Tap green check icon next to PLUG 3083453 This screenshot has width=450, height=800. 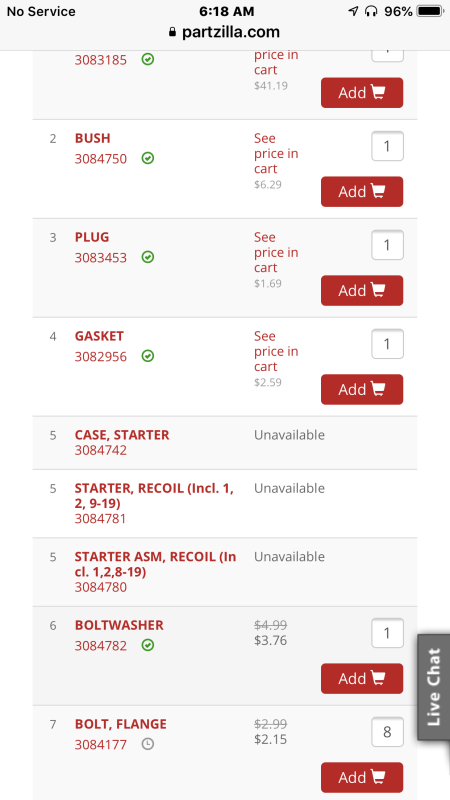[x=148, y=257]
